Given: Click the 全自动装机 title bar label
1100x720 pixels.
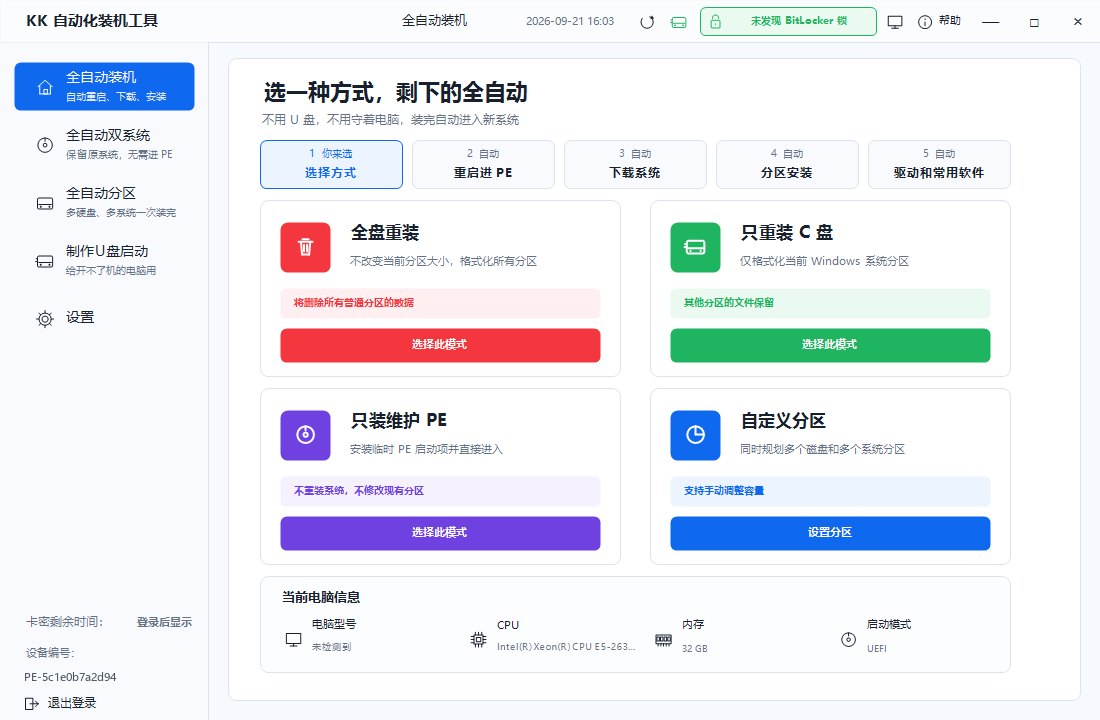Looking at the screenshot, I should point(434,21).
